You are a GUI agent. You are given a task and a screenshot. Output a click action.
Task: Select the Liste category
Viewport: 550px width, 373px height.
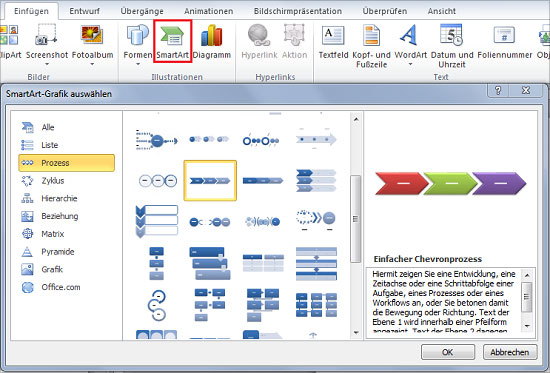pos(66,145)
